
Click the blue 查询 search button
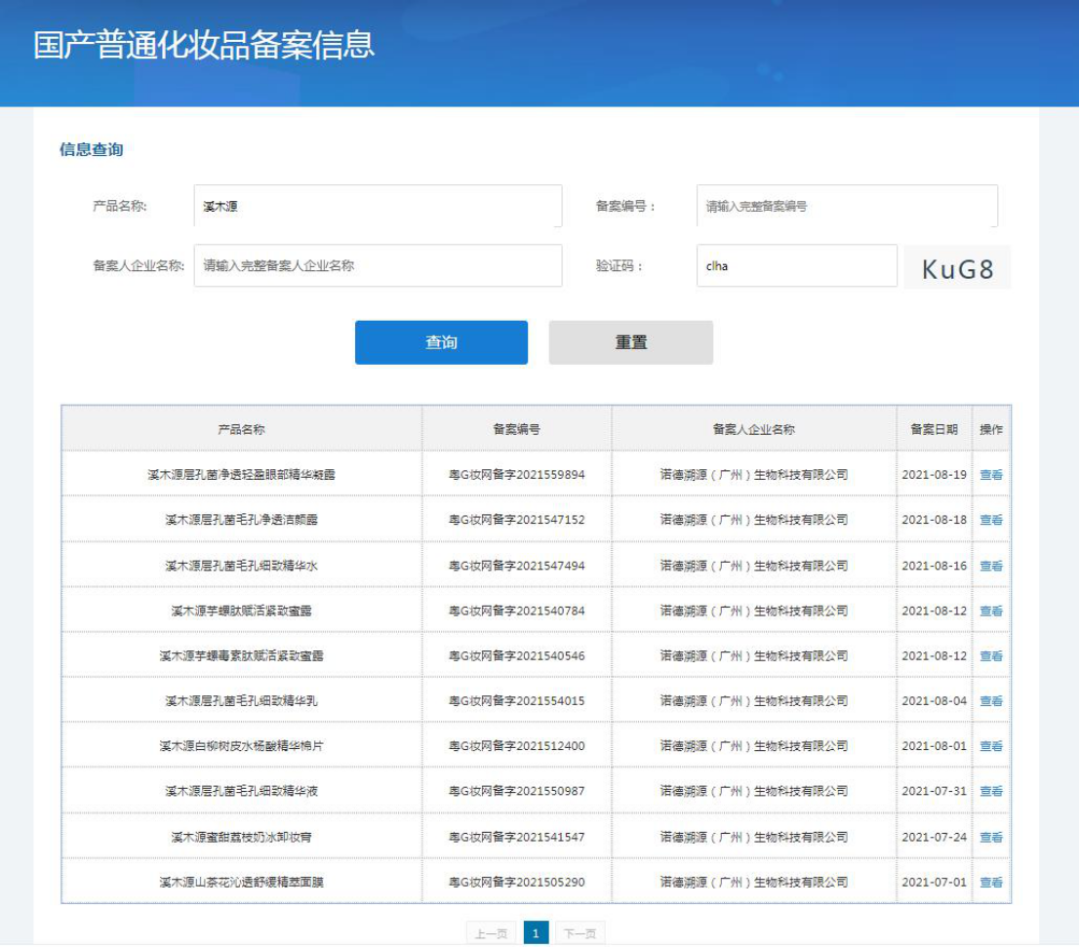point(441,342)
